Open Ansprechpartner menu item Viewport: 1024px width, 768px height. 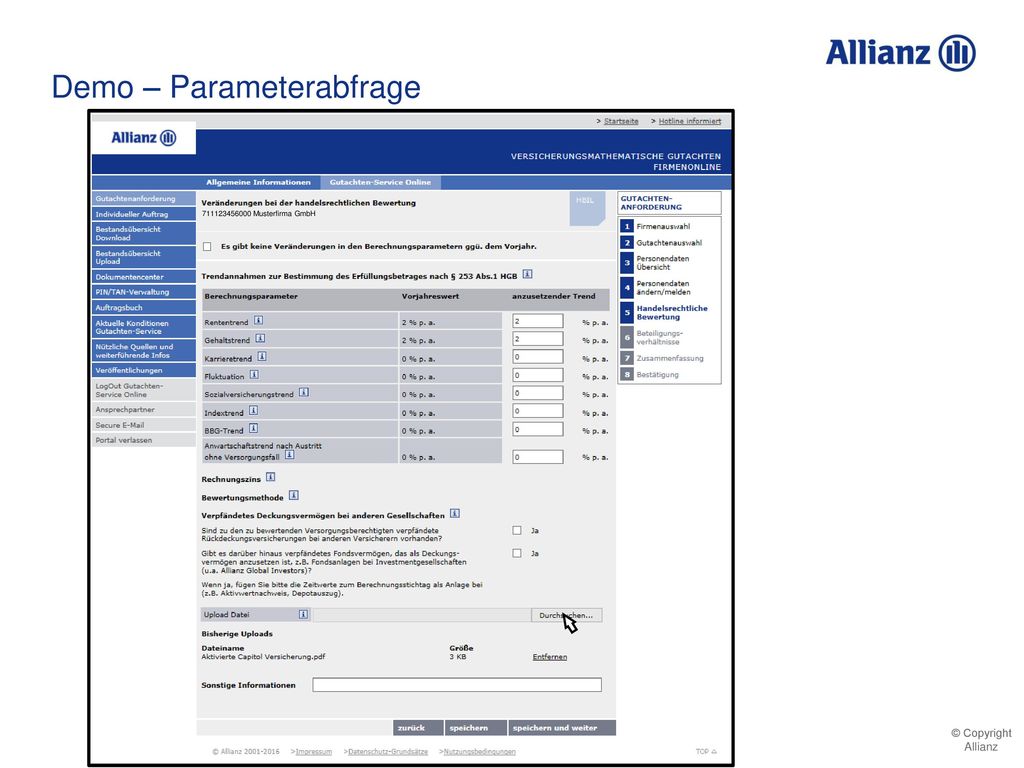coord(144,409)
